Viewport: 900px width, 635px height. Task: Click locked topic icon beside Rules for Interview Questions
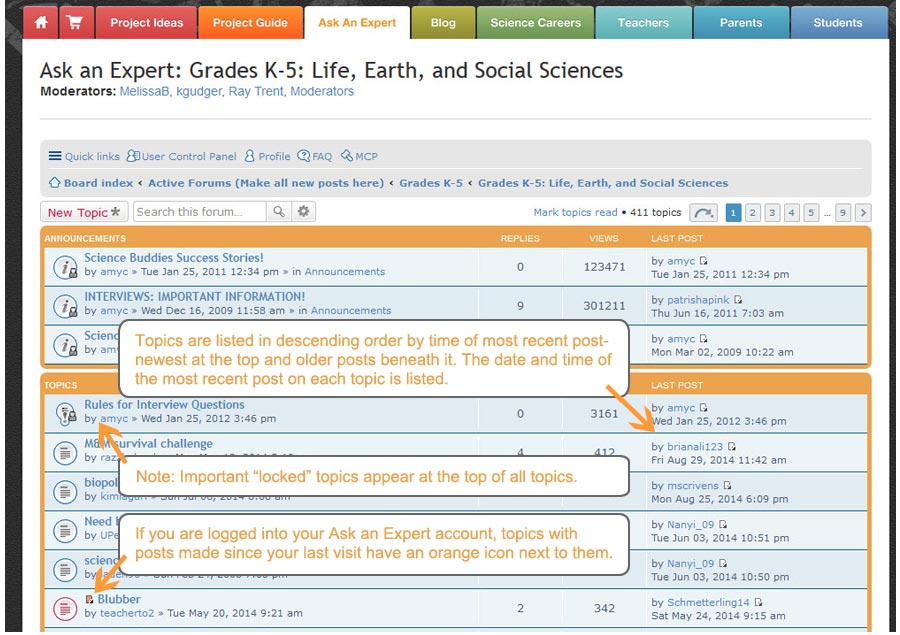[65, 414]
